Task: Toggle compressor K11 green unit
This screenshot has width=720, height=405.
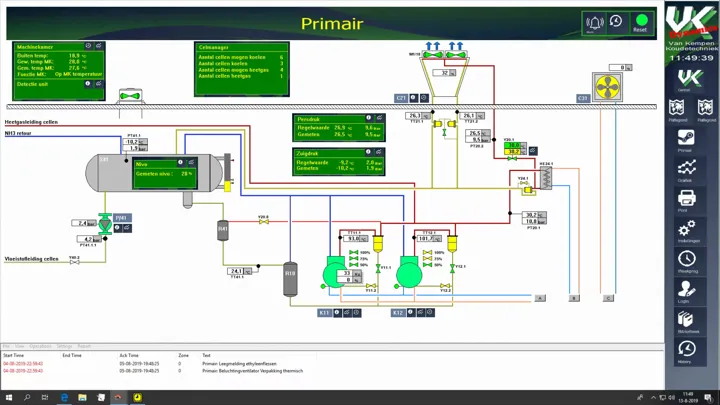Action: click(336, 272)
